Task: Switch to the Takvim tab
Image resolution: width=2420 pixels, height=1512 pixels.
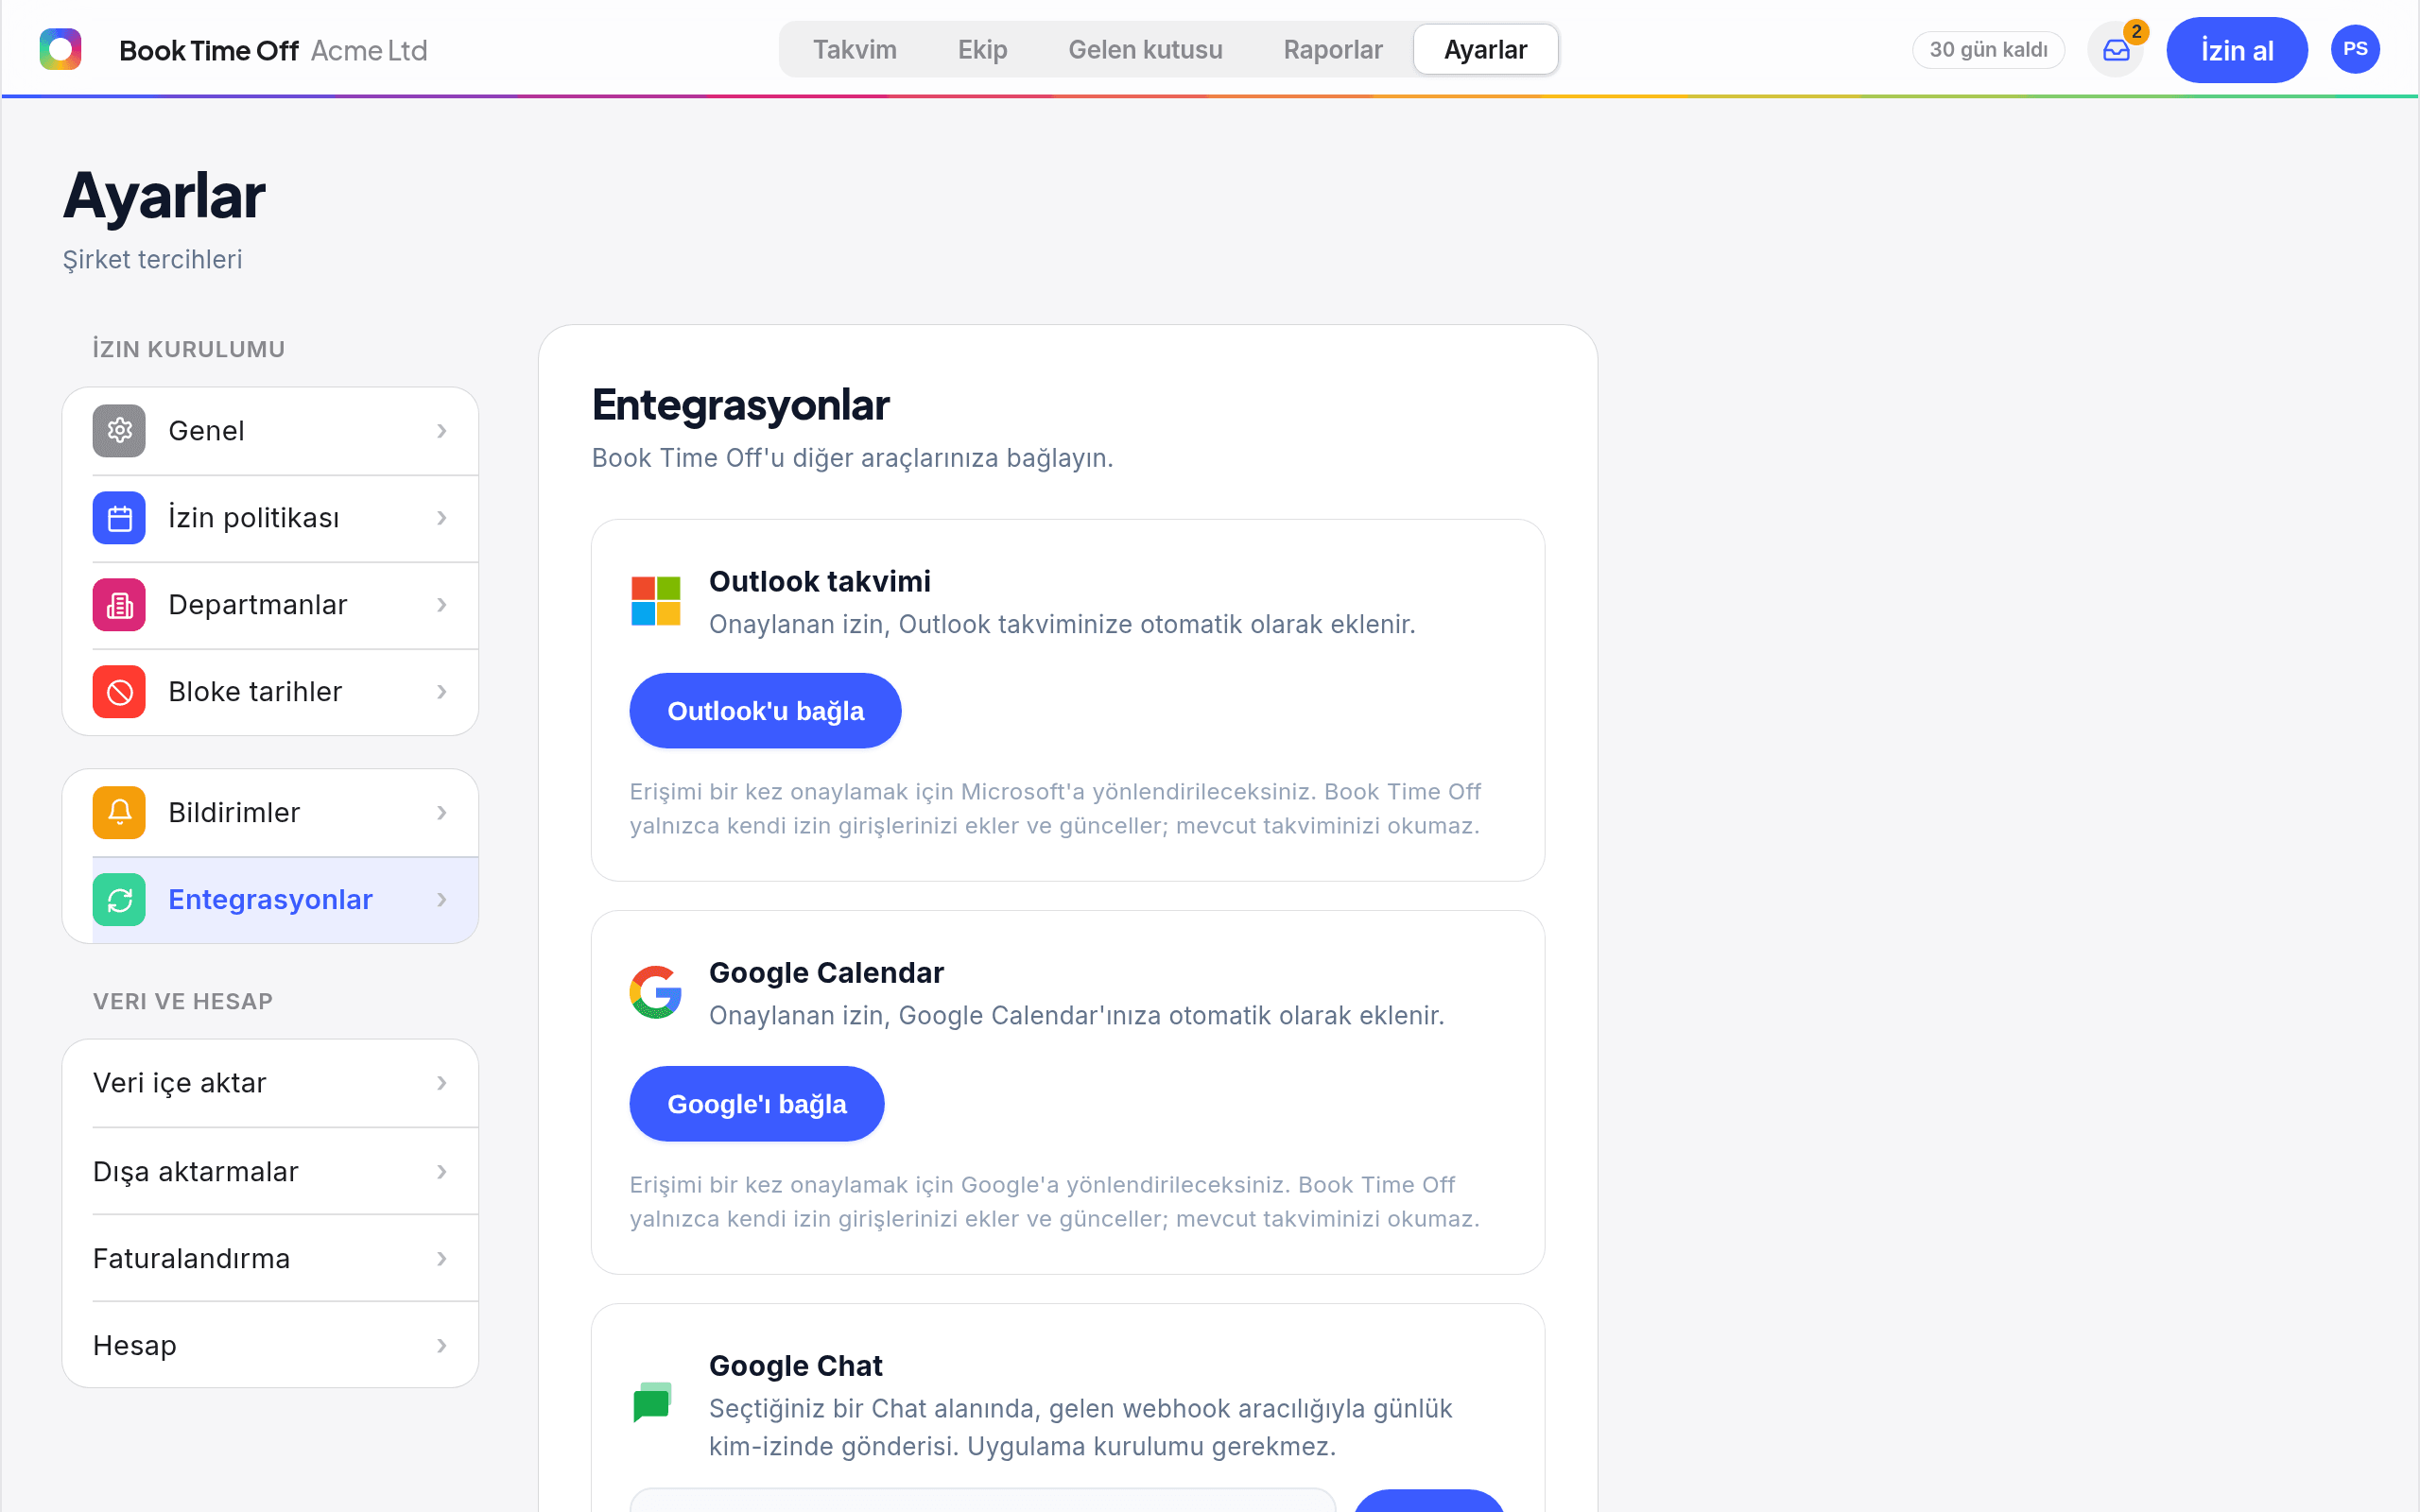Action: click(855, 50)
